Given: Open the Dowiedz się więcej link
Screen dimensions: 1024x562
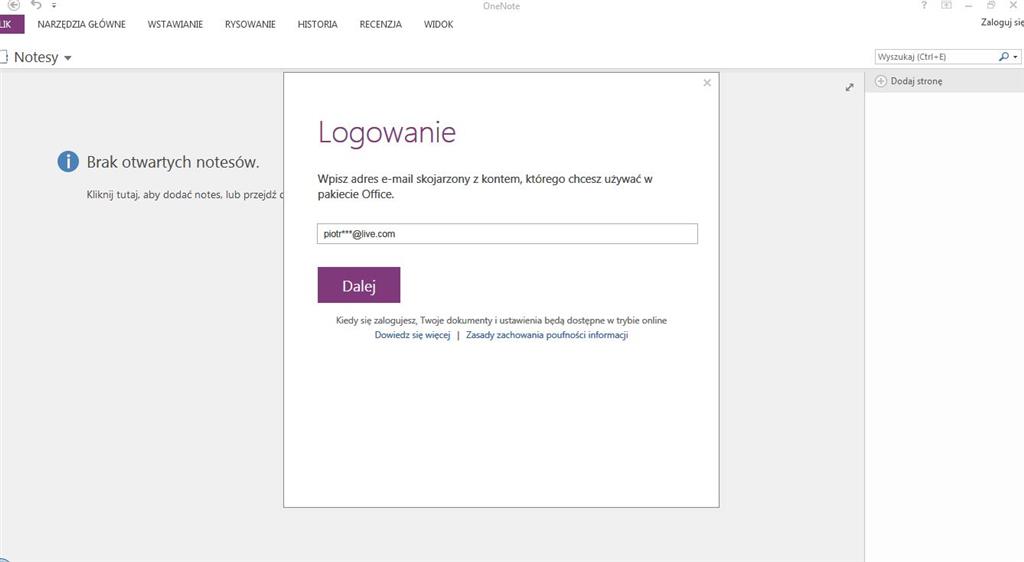Looking at the screenshot, I should (x=412, y=335).
